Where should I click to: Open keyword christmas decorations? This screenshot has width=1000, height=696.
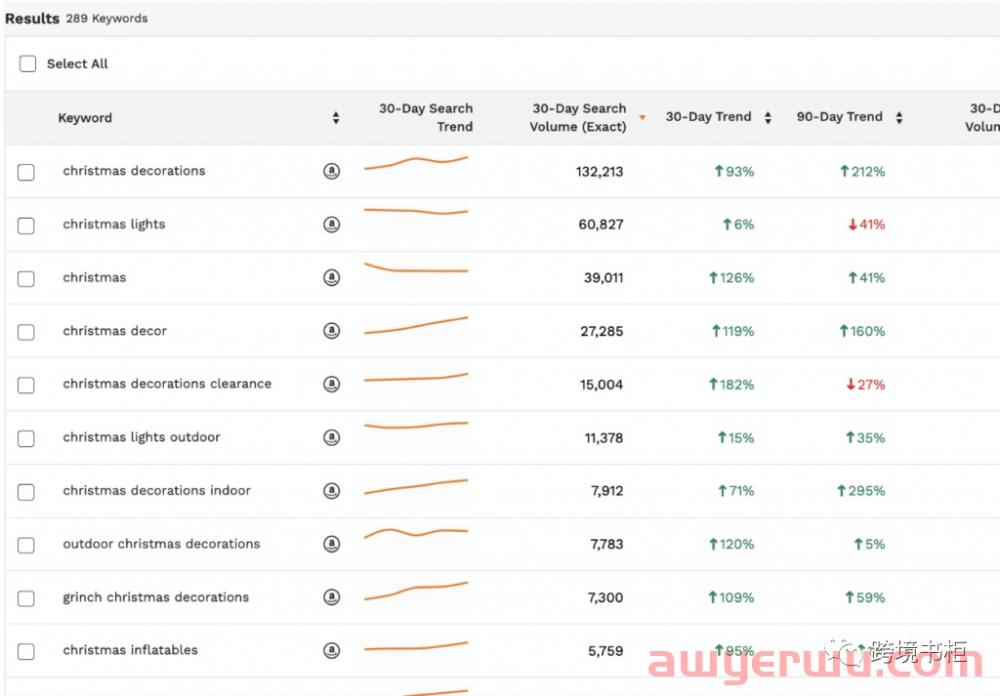pos(134,171)
